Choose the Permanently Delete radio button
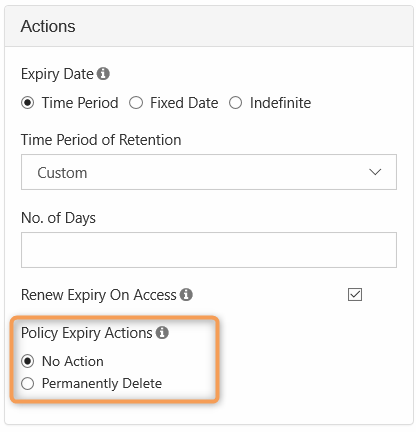The width and height of the screenshot is (416, 432). pyautogui.click(x=28, y=384)
